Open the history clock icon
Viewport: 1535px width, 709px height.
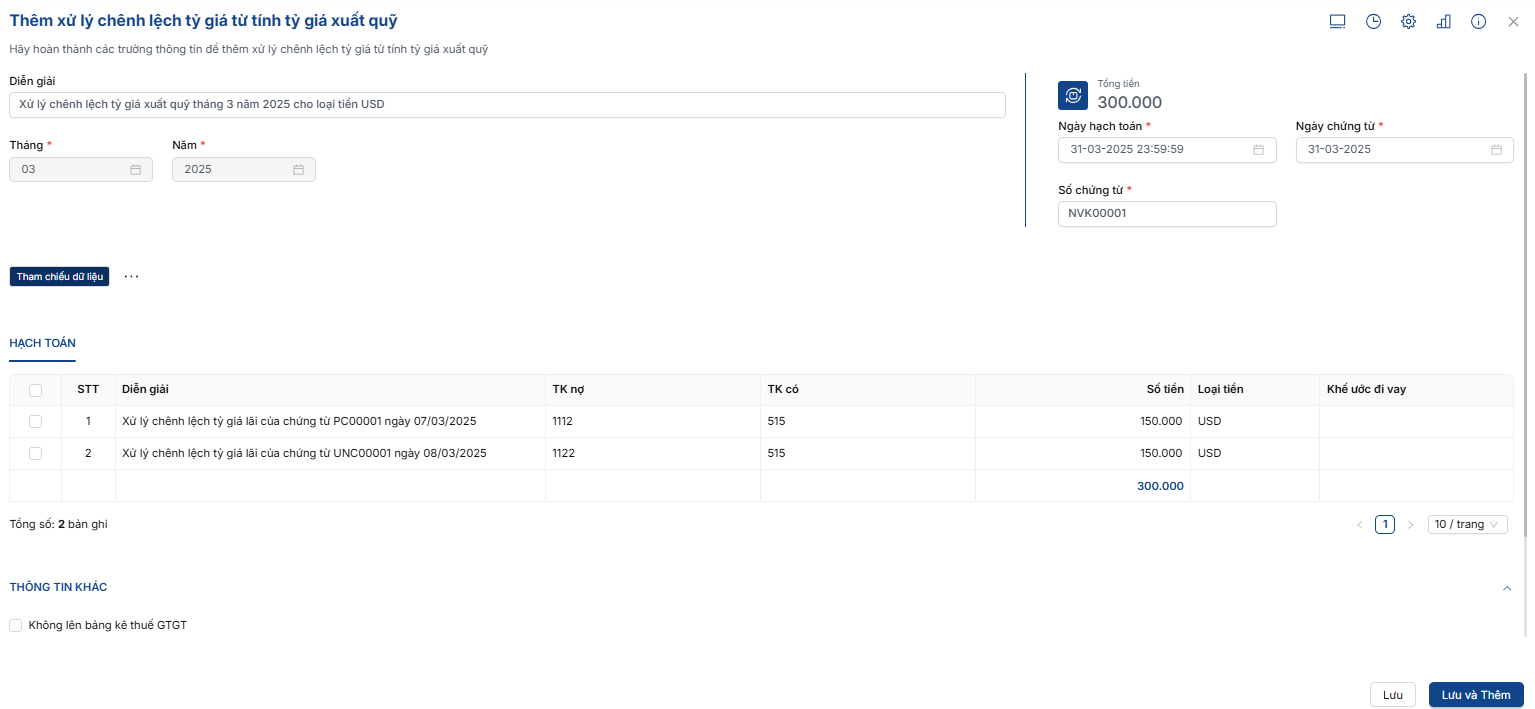tap(1373, 21)
